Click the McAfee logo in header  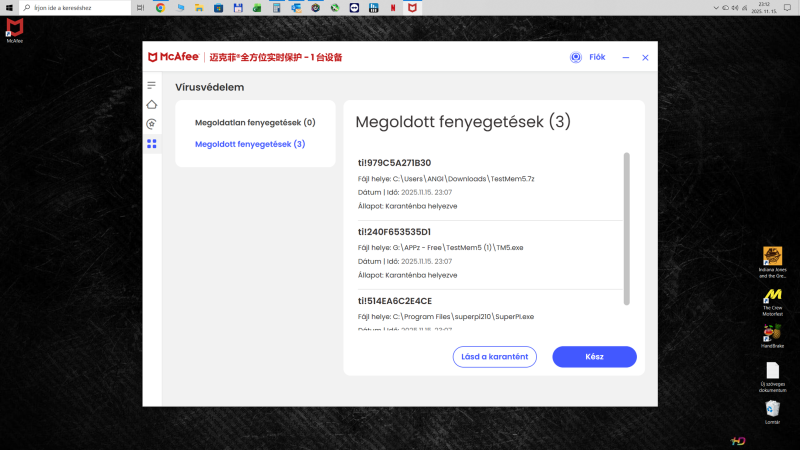173,57
